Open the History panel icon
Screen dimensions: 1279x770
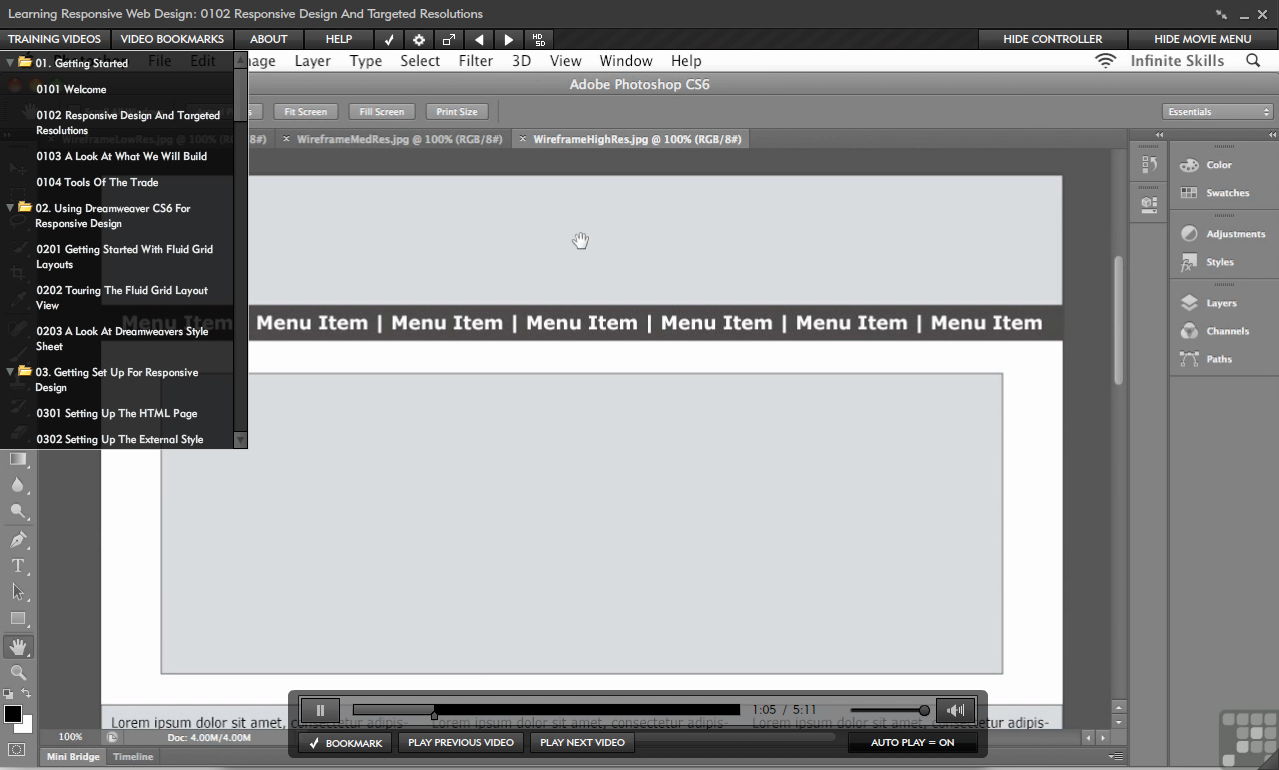1148,164
